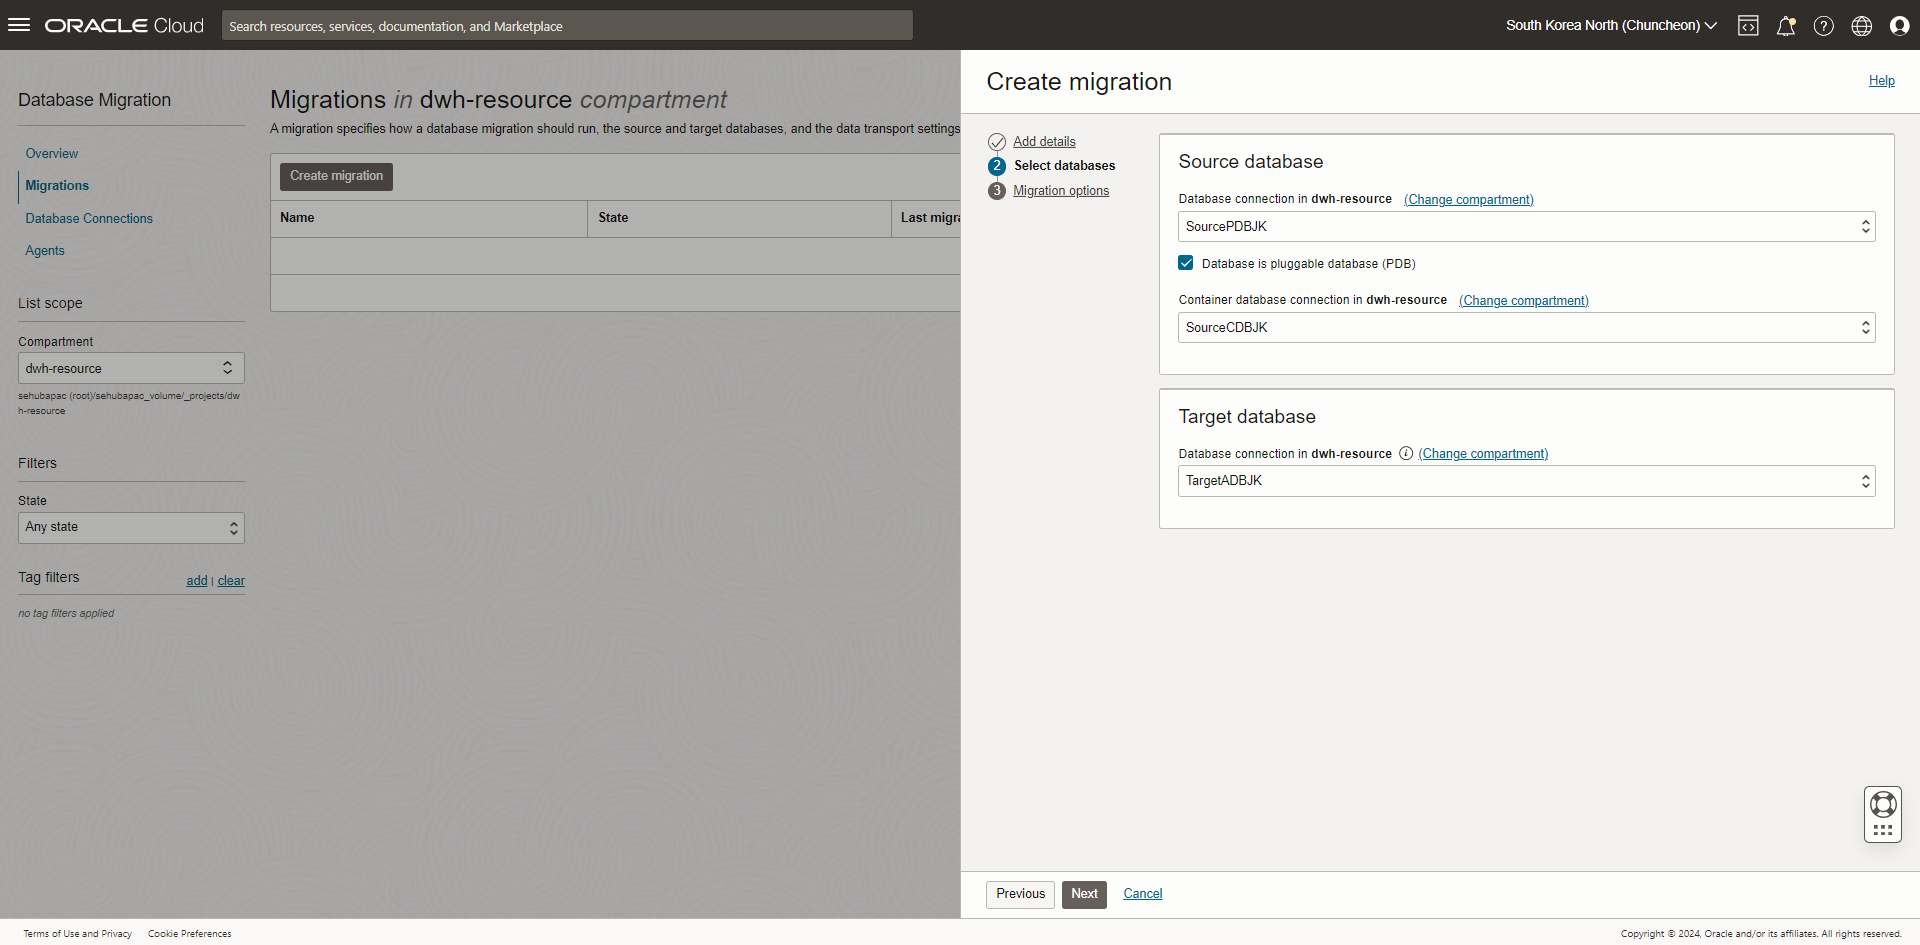Screen dimensions: 1920x945
Task: Click the Select databases step label
Action: tap(1064, 166)
